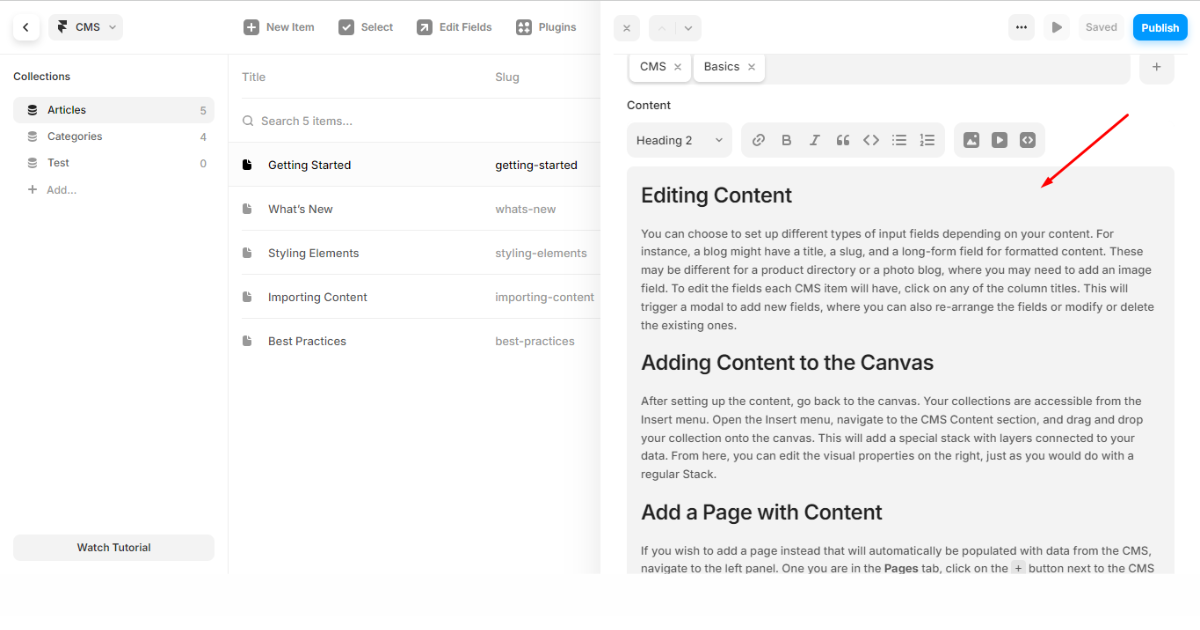Insert a link with link icon
The height and width of the screenshot is (630, 1200).
pyautogui.click(x=758, y=140)
